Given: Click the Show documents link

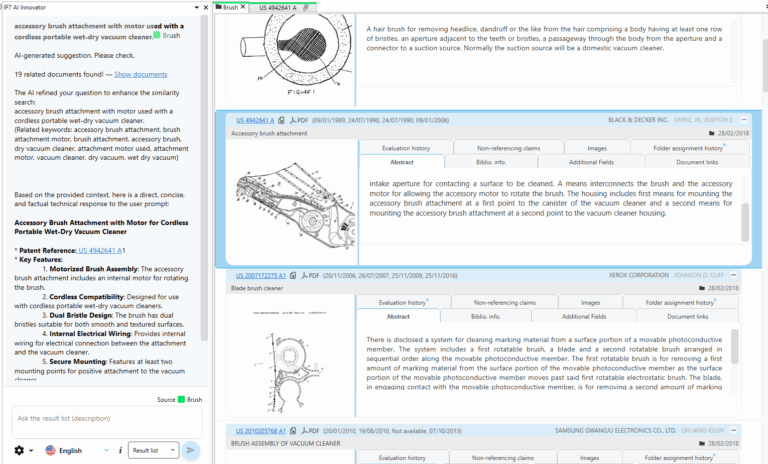Looking at the screenshot, I should pos(140,74).
